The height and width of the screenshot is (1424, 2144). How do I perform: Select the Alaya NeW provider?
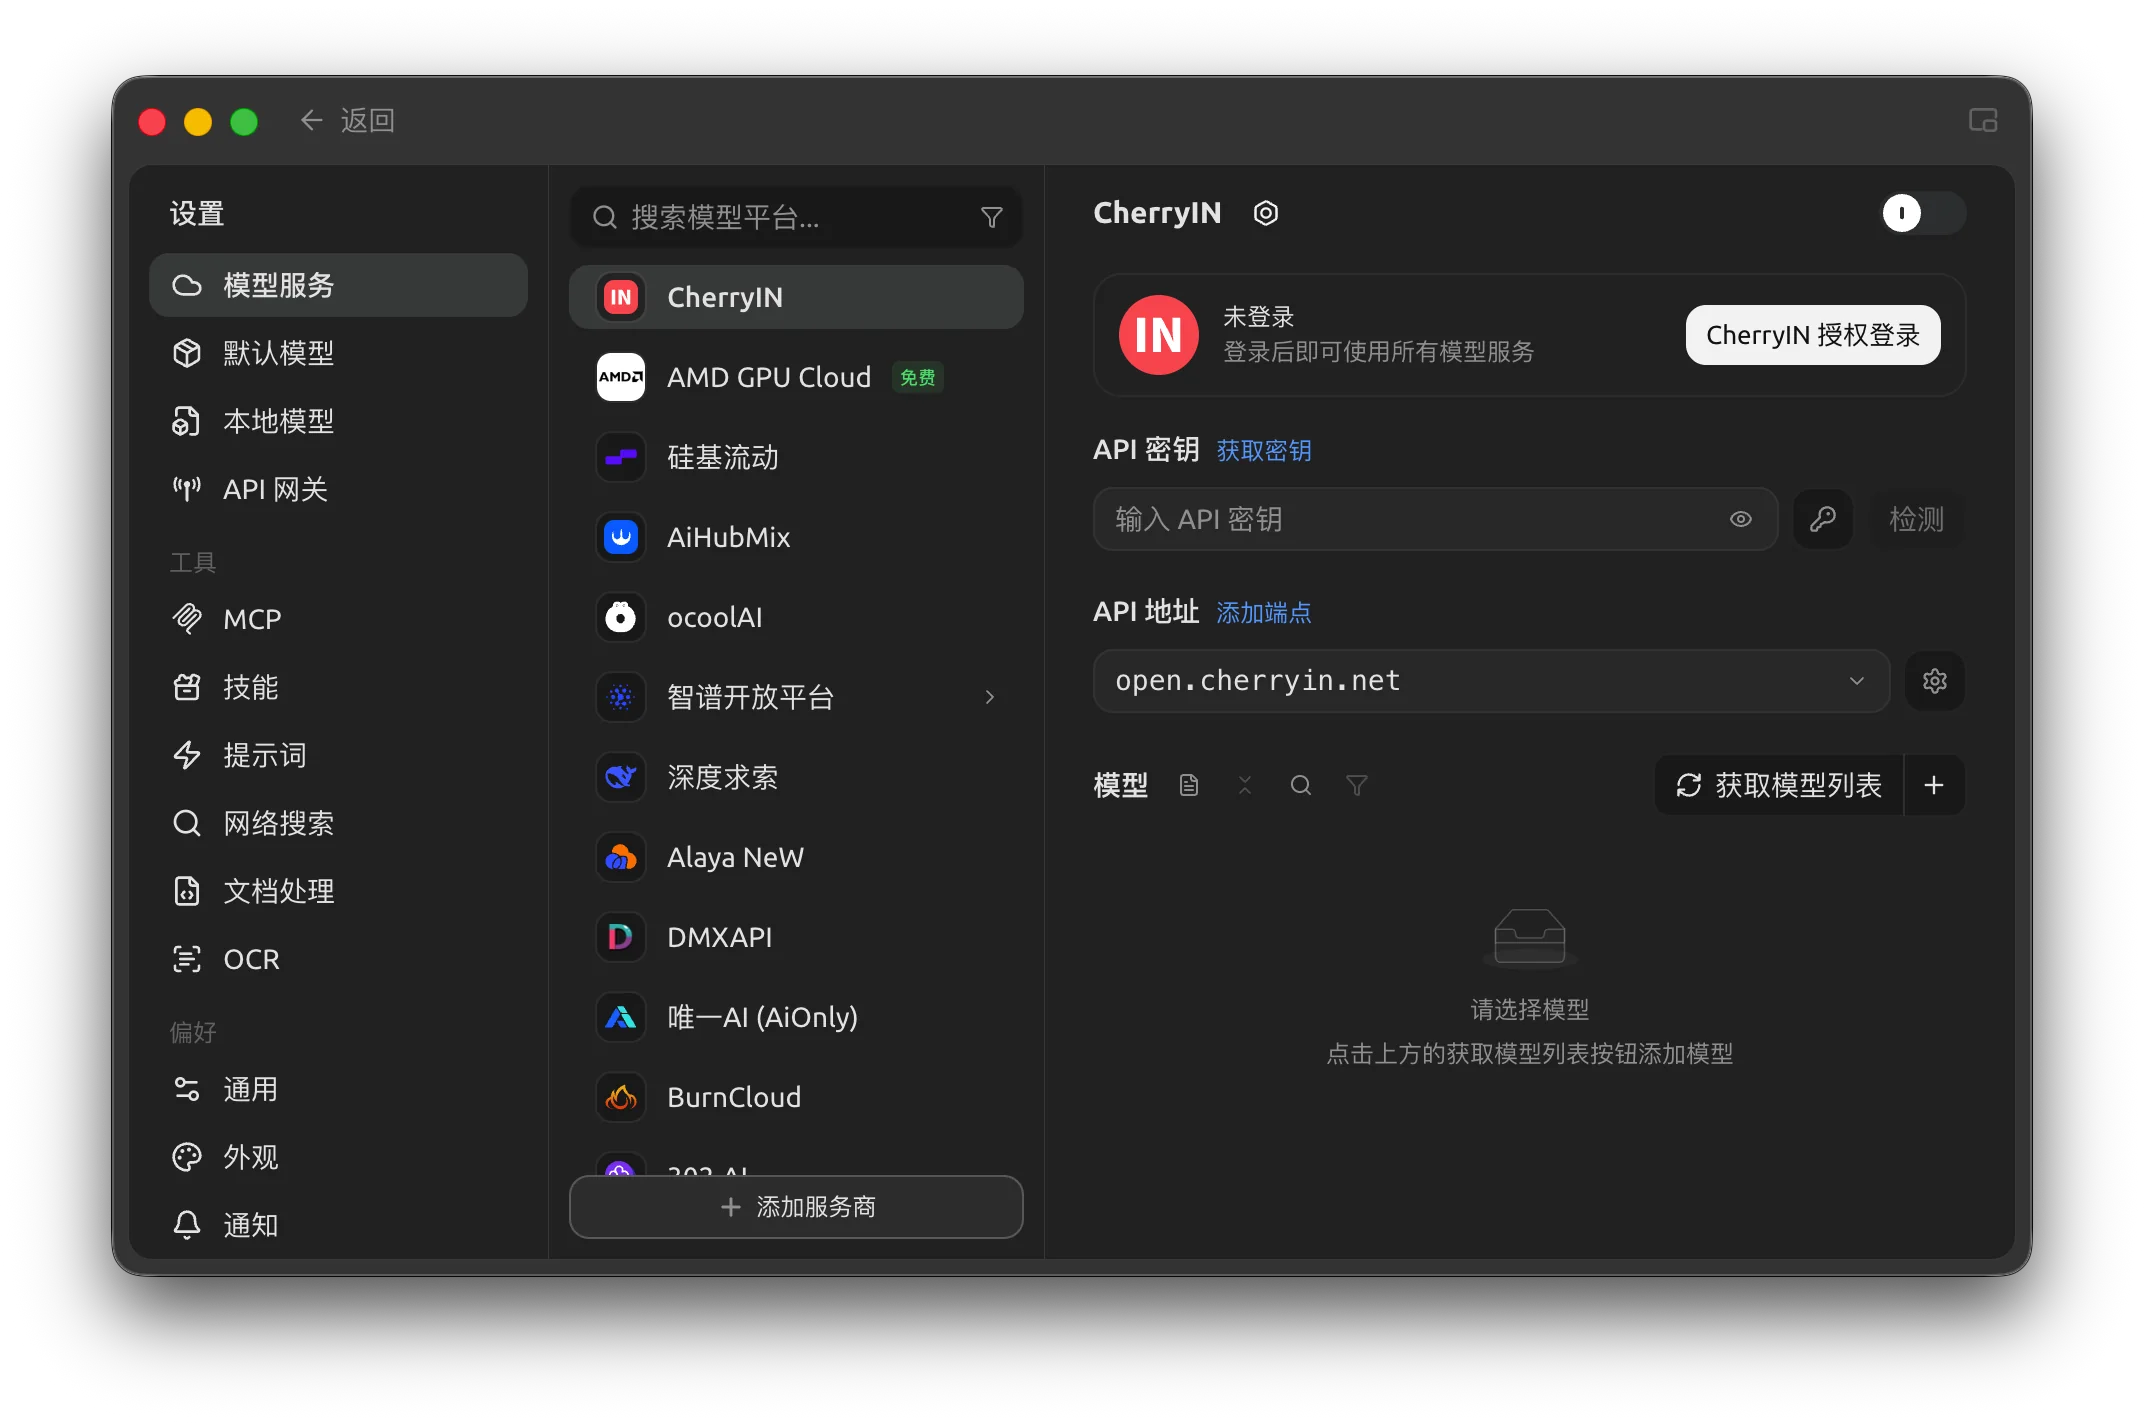pyautogui.click(x=796, y=857)
